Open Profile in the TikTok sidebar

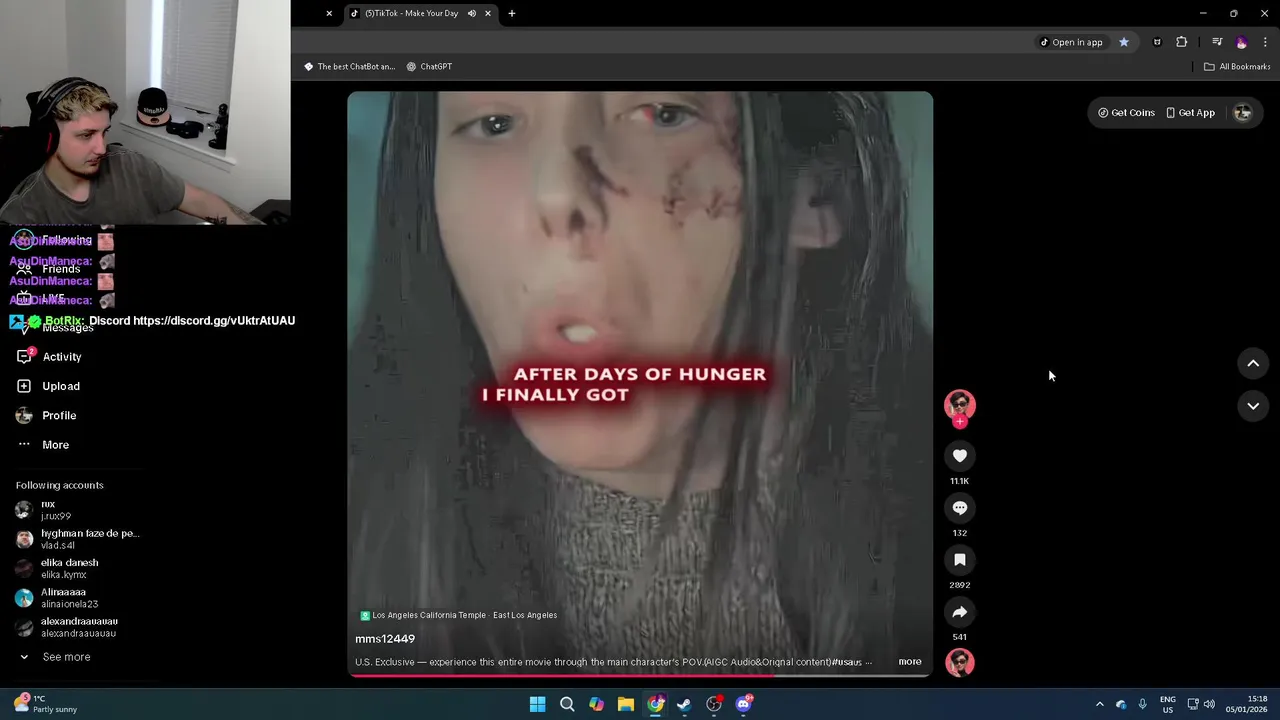(59, 415)
